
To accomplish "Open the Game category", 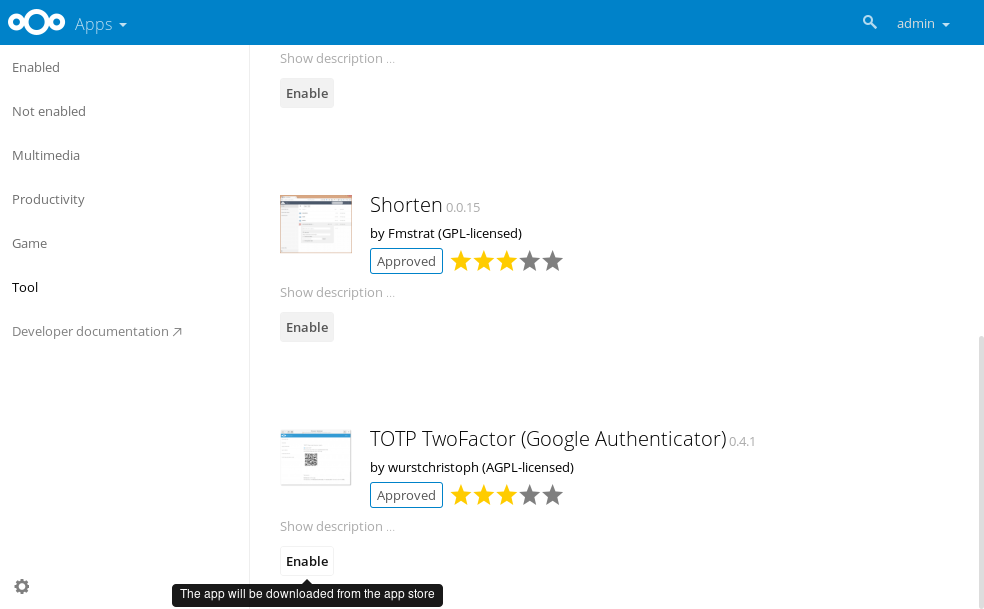I will (x=30, y=244).
